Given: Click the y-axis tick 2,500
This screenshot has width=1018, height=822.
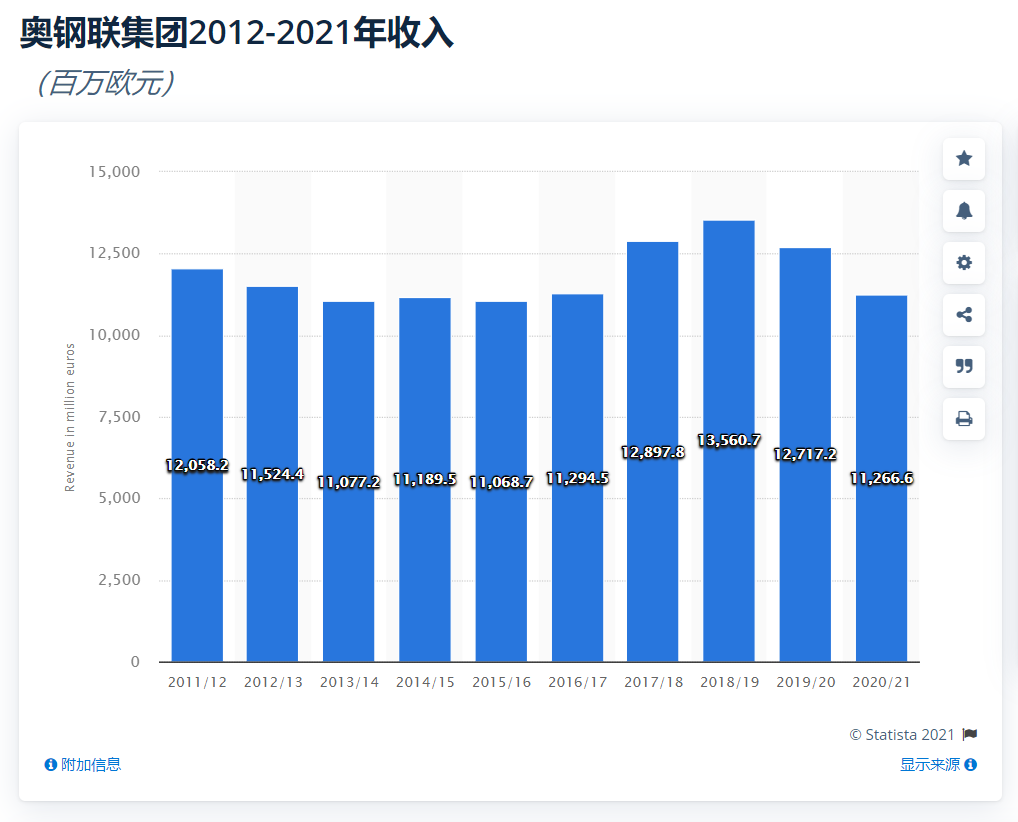Looking at the screenshot, I should tap(119, 580).
